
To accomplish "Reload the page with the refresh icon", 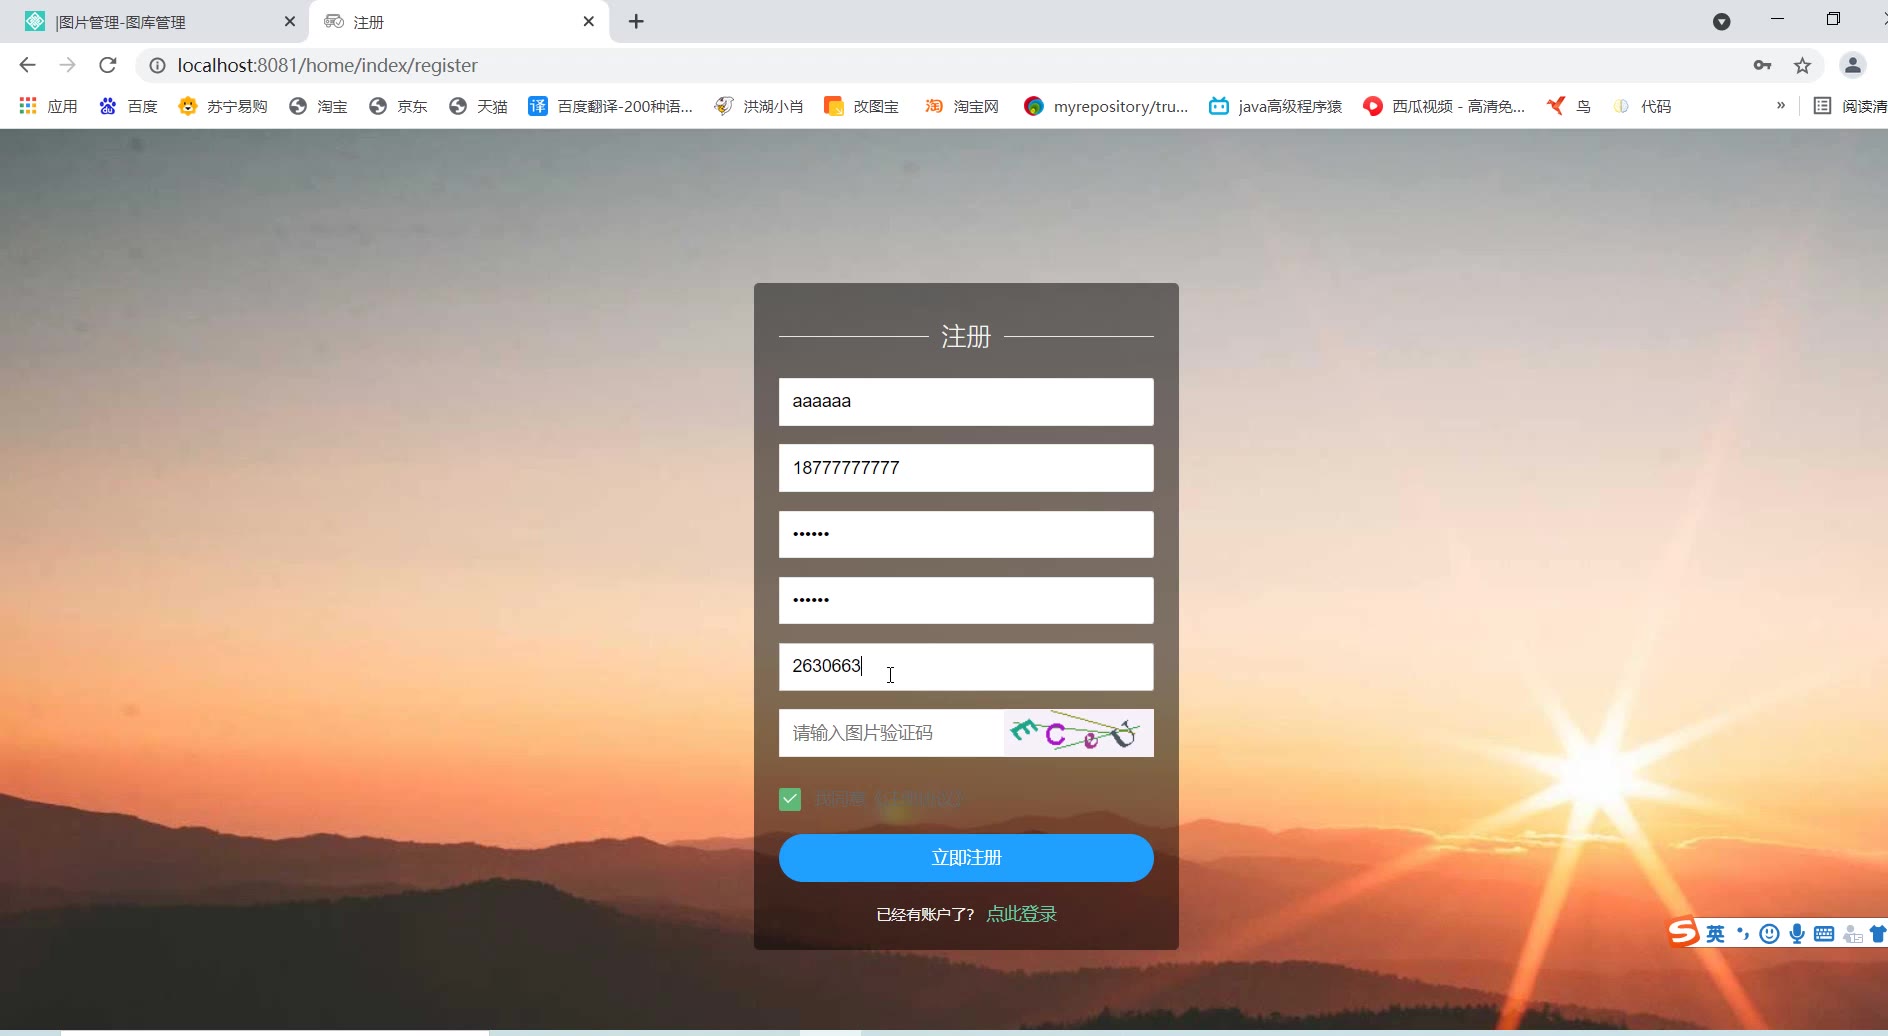I will [108, 65].
